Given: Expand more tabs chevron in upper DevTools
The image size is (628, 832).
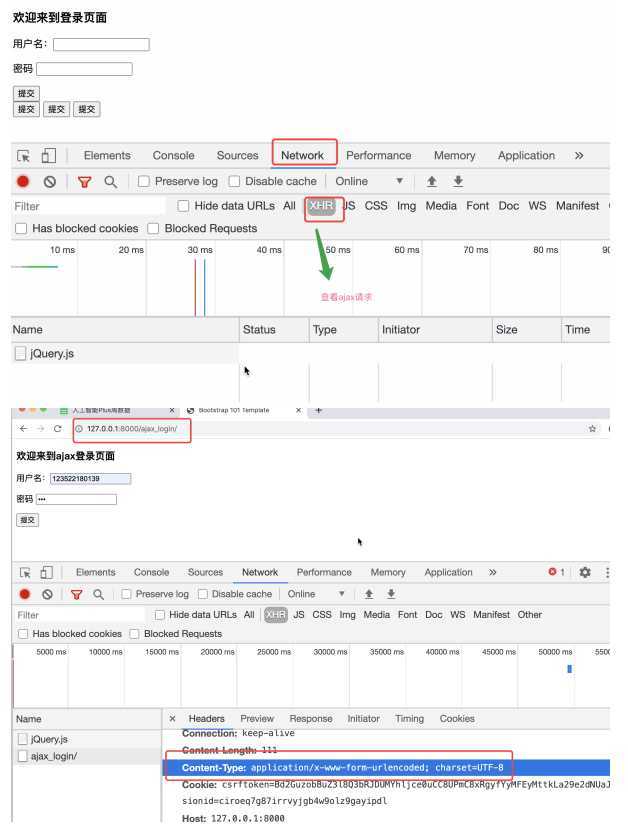Looking at the screenshot, I should [579, 155].
